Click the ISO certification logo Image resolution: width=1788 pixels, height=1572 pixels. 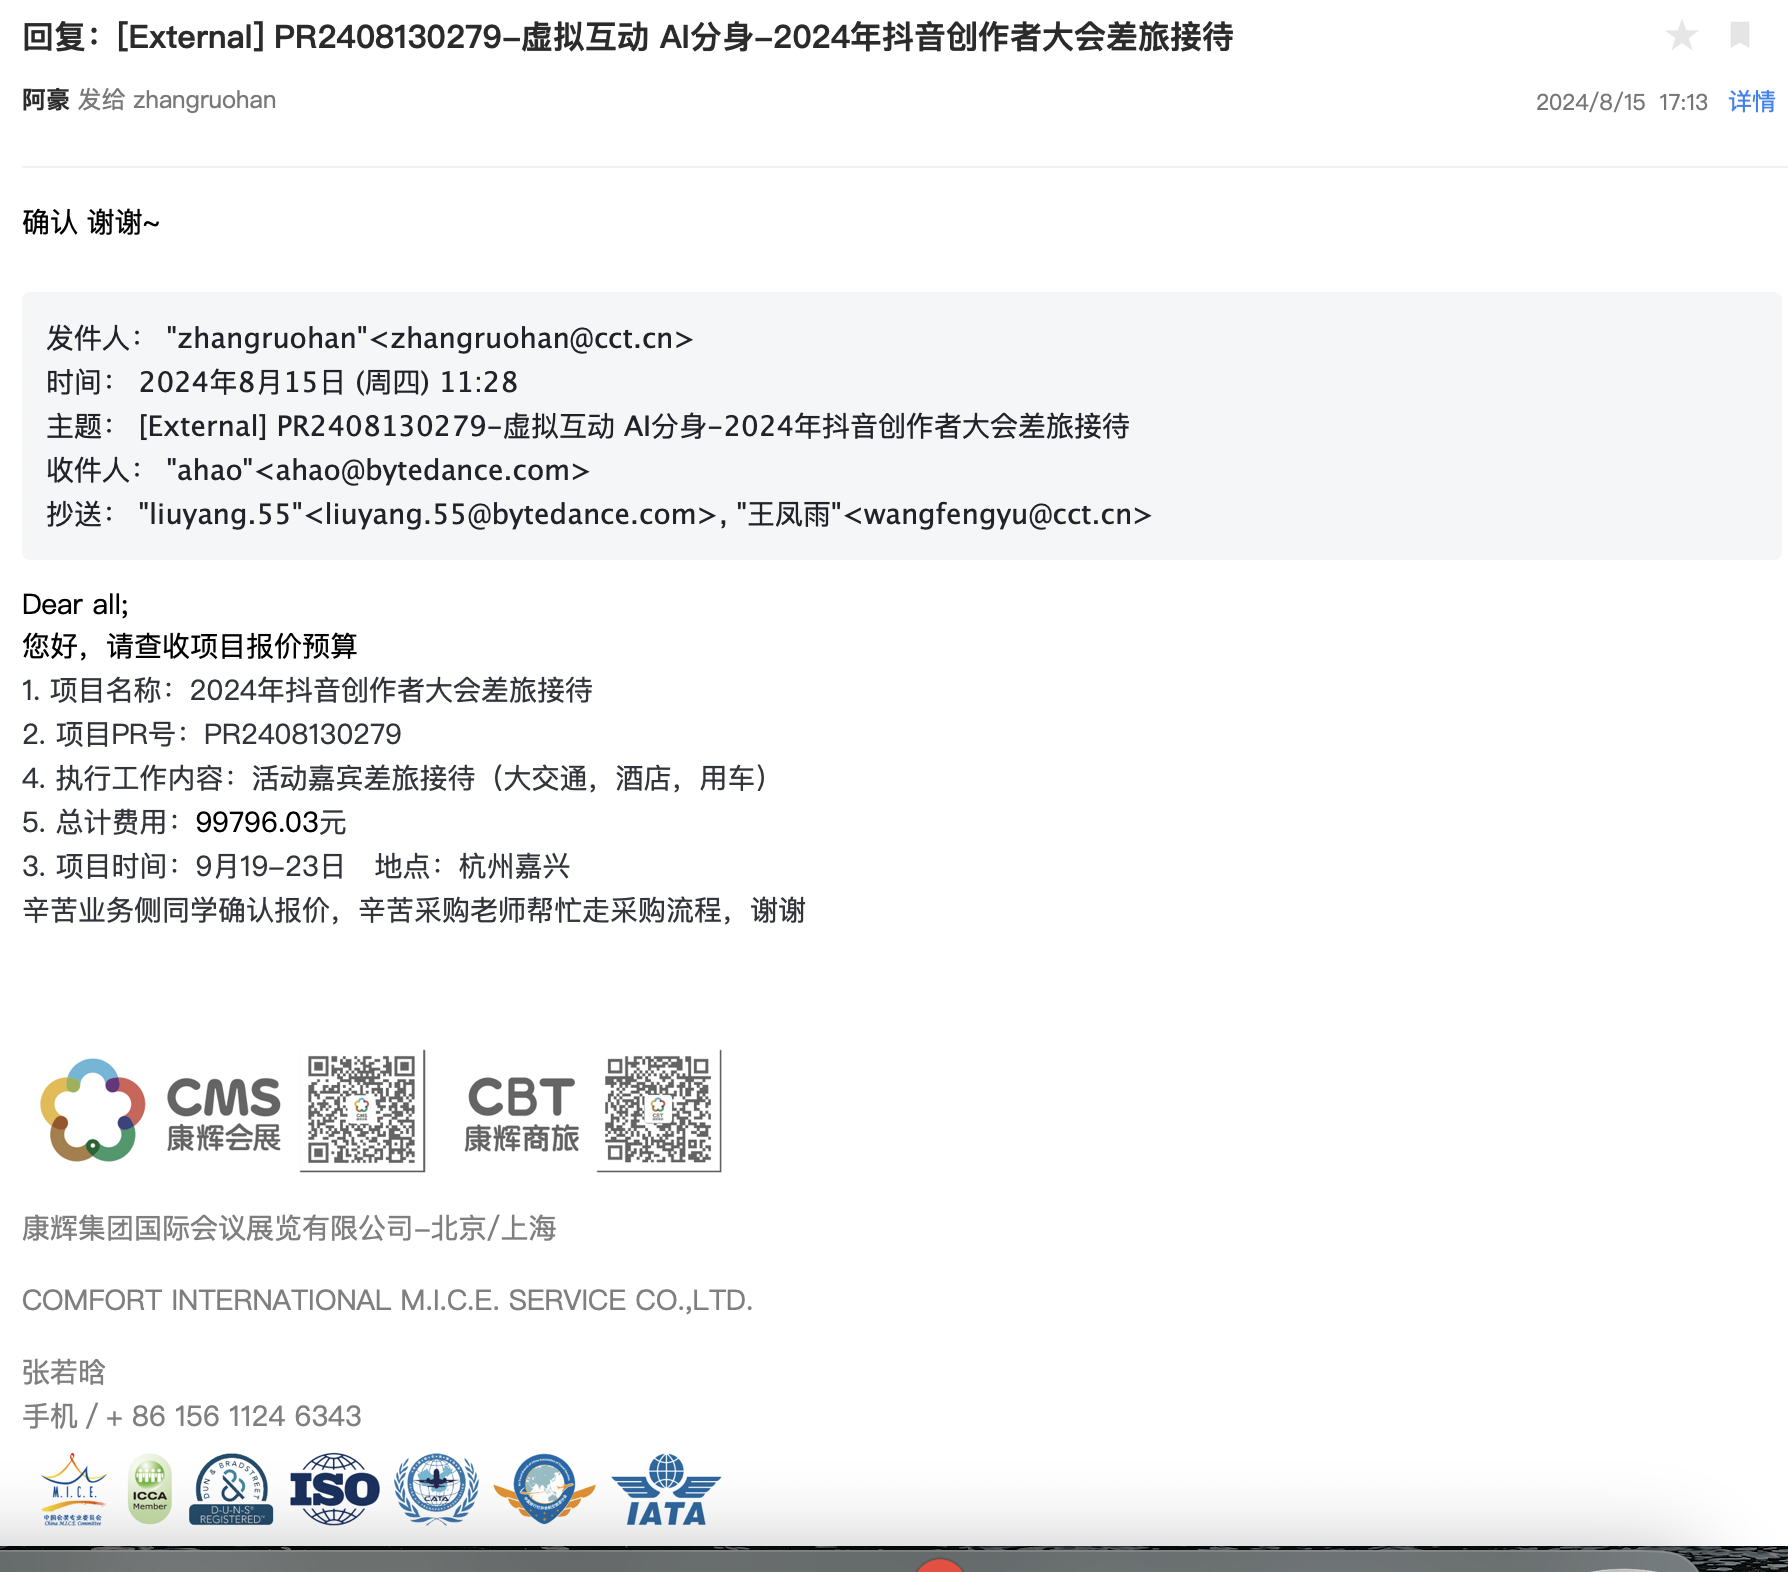(x=334, y=1490)
